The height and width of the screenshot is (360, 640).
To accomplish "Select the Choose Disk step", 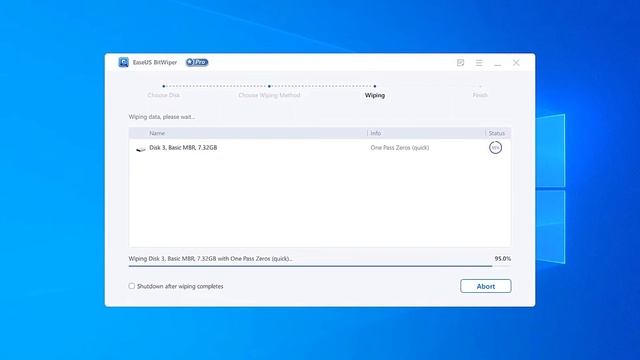I will pos(163,95).
